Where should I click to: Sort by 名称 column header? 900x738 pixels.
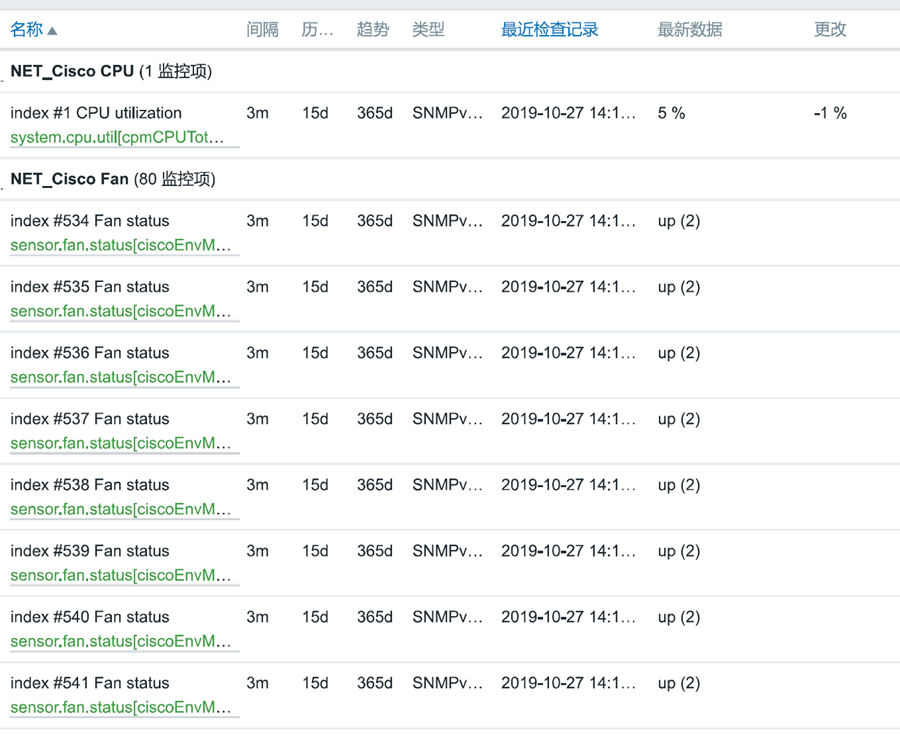(26, 29)
